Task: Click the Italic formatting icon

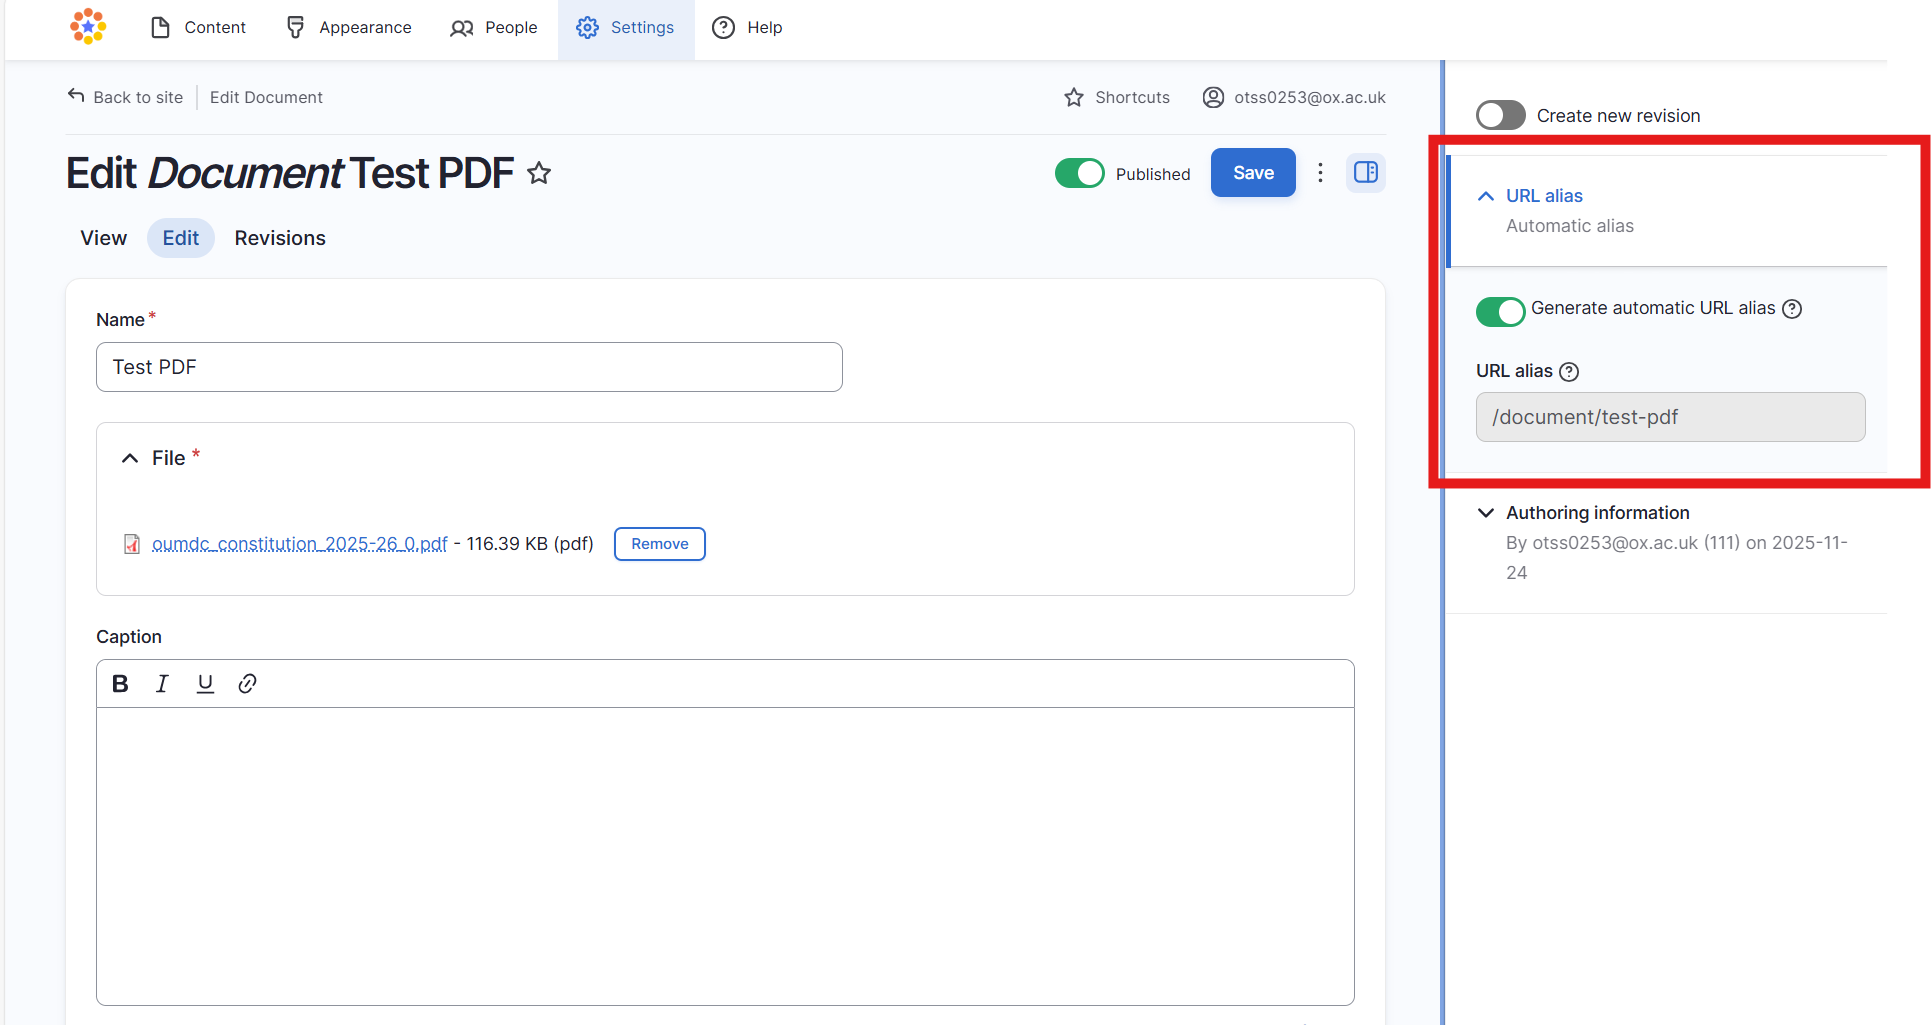Action: coord(162,684)
